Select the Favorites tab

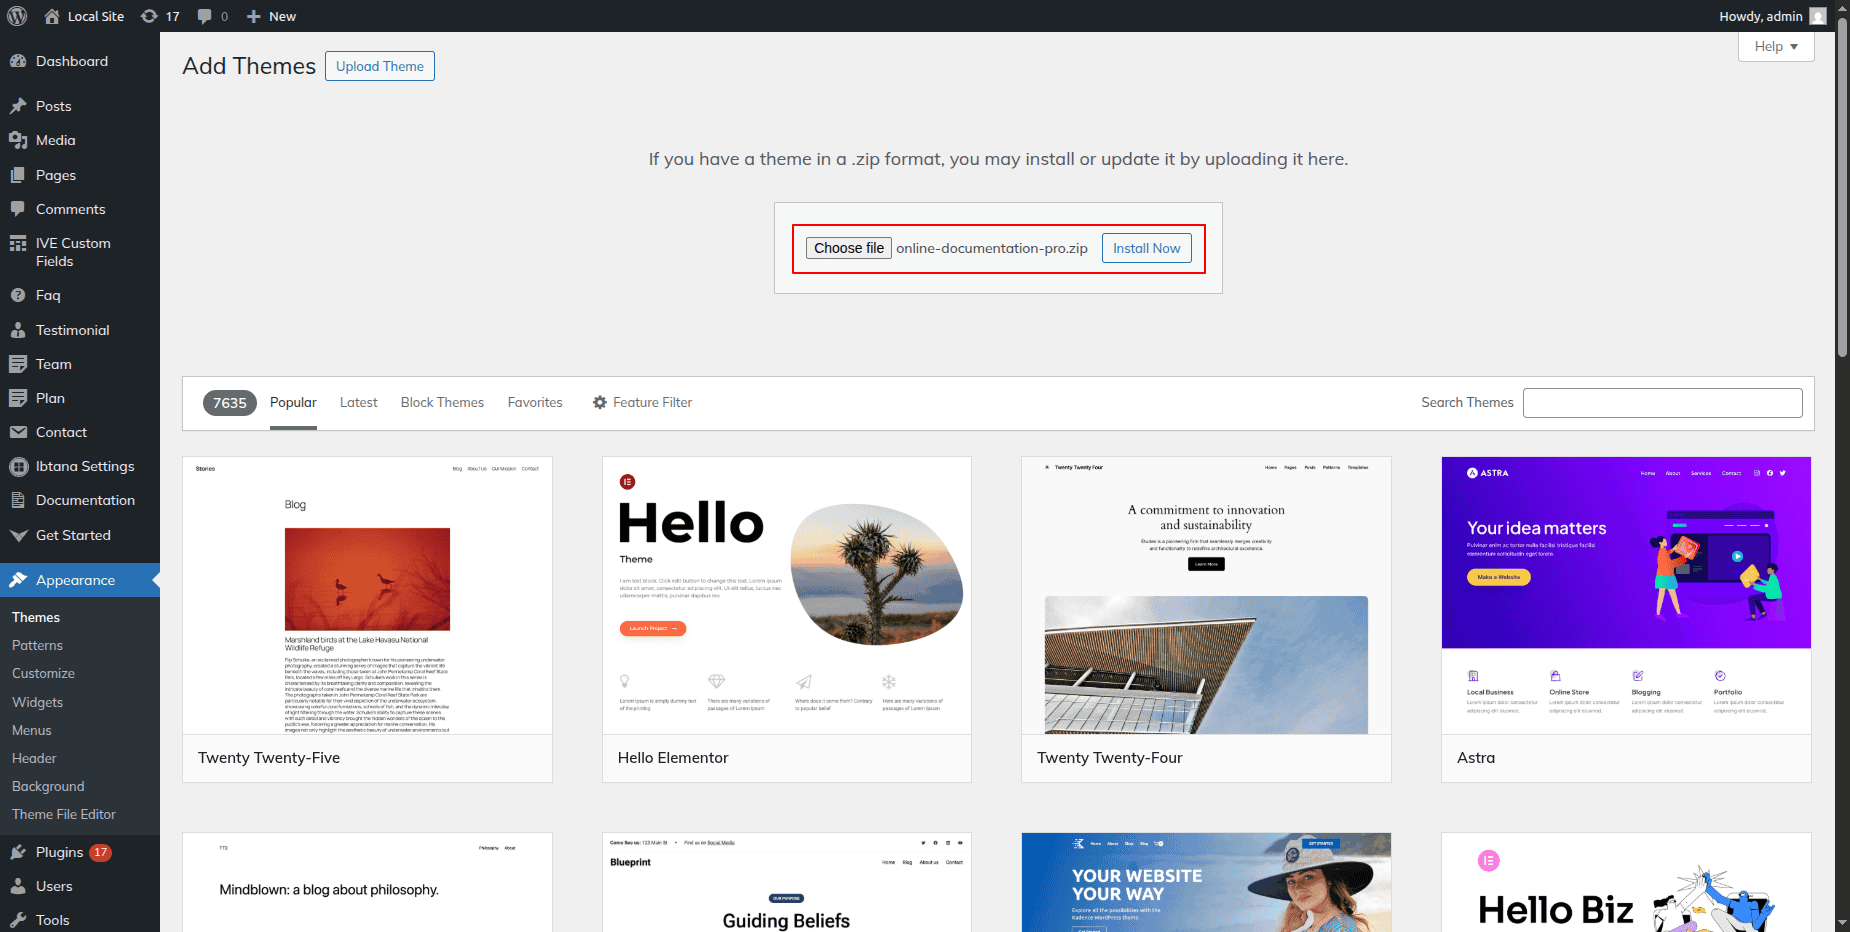(x=535, y=402)
